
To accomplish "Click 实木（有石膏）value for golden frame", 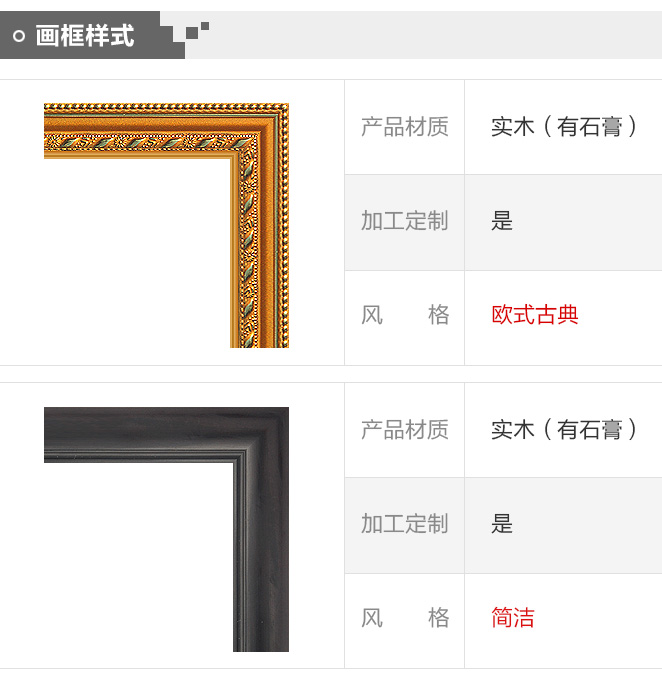I will 565,127.
